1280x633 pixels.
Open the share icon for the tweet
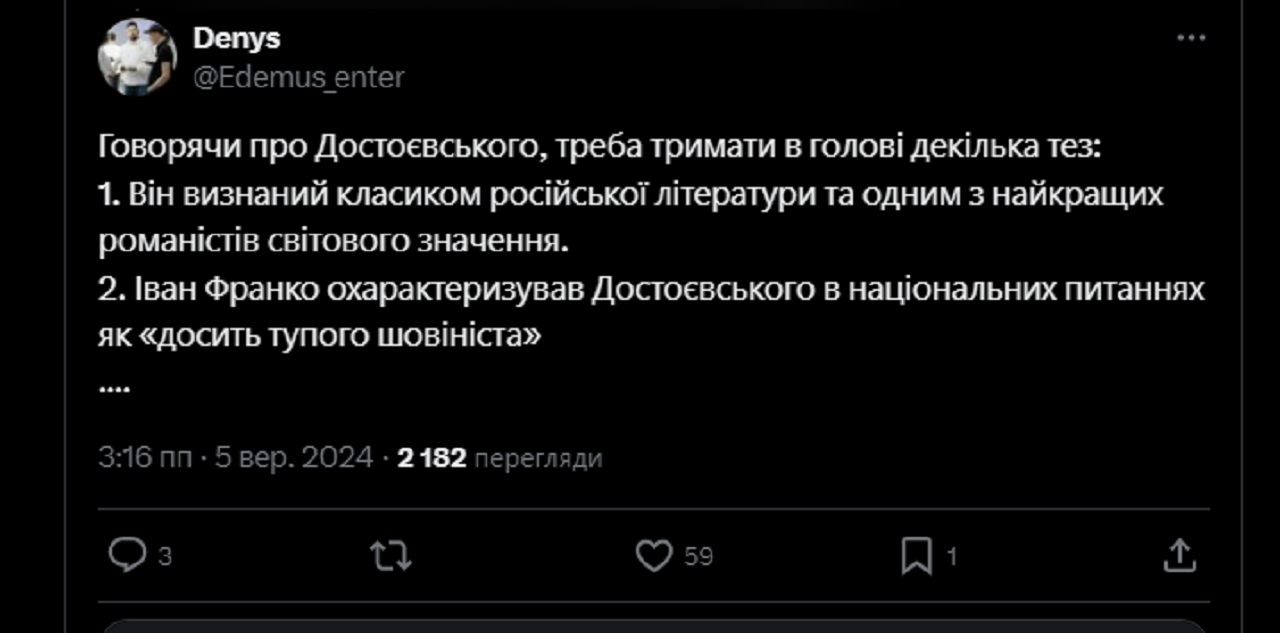(x=1180, y=555)
